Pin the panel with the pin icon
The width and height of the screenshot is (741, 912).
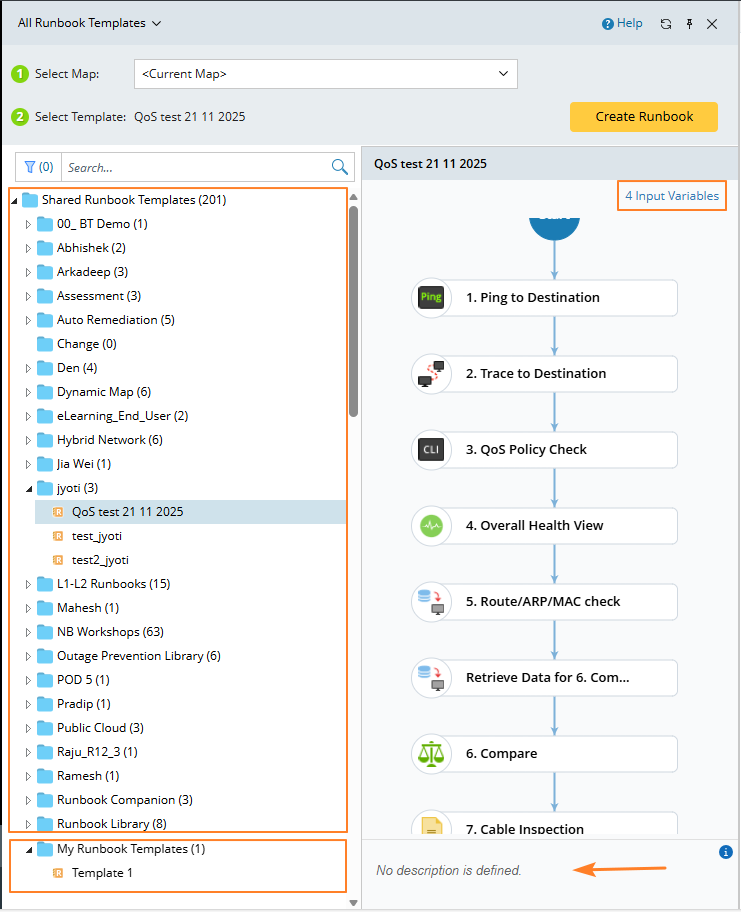689,24
